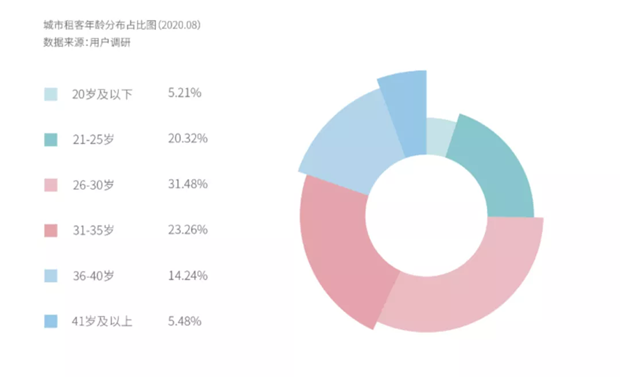Select the 20岁及以下 legend label
The image size is (620, 377).
[x=102, y=94]
